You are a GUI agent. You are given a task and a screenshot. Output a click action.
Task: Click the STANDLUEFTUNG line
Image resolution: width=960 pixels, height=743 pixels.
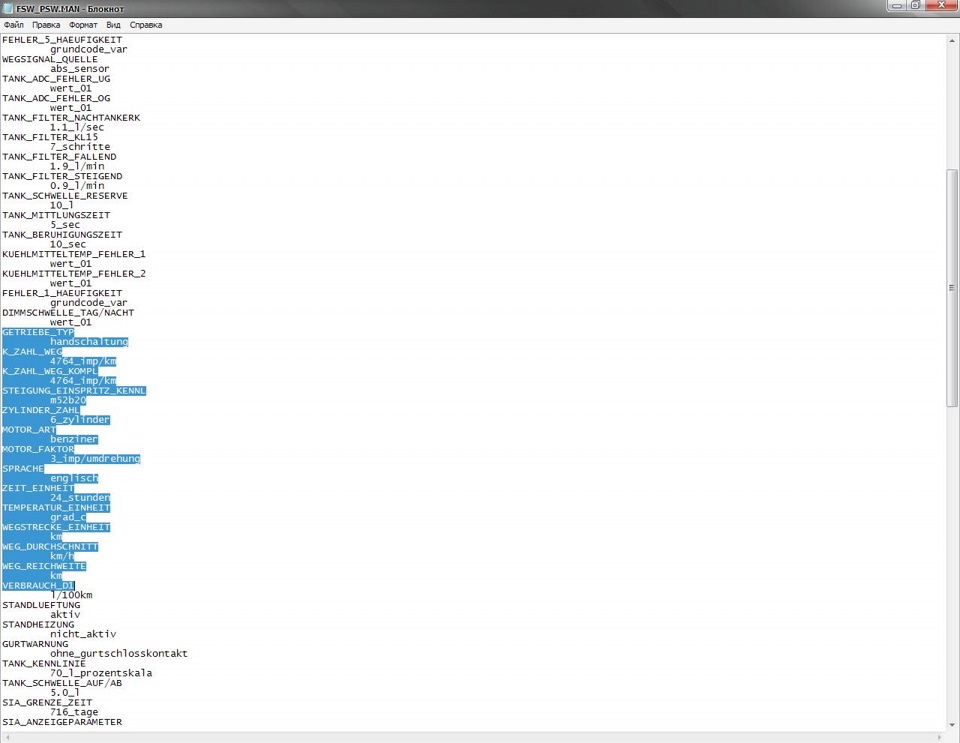point(41,605)
